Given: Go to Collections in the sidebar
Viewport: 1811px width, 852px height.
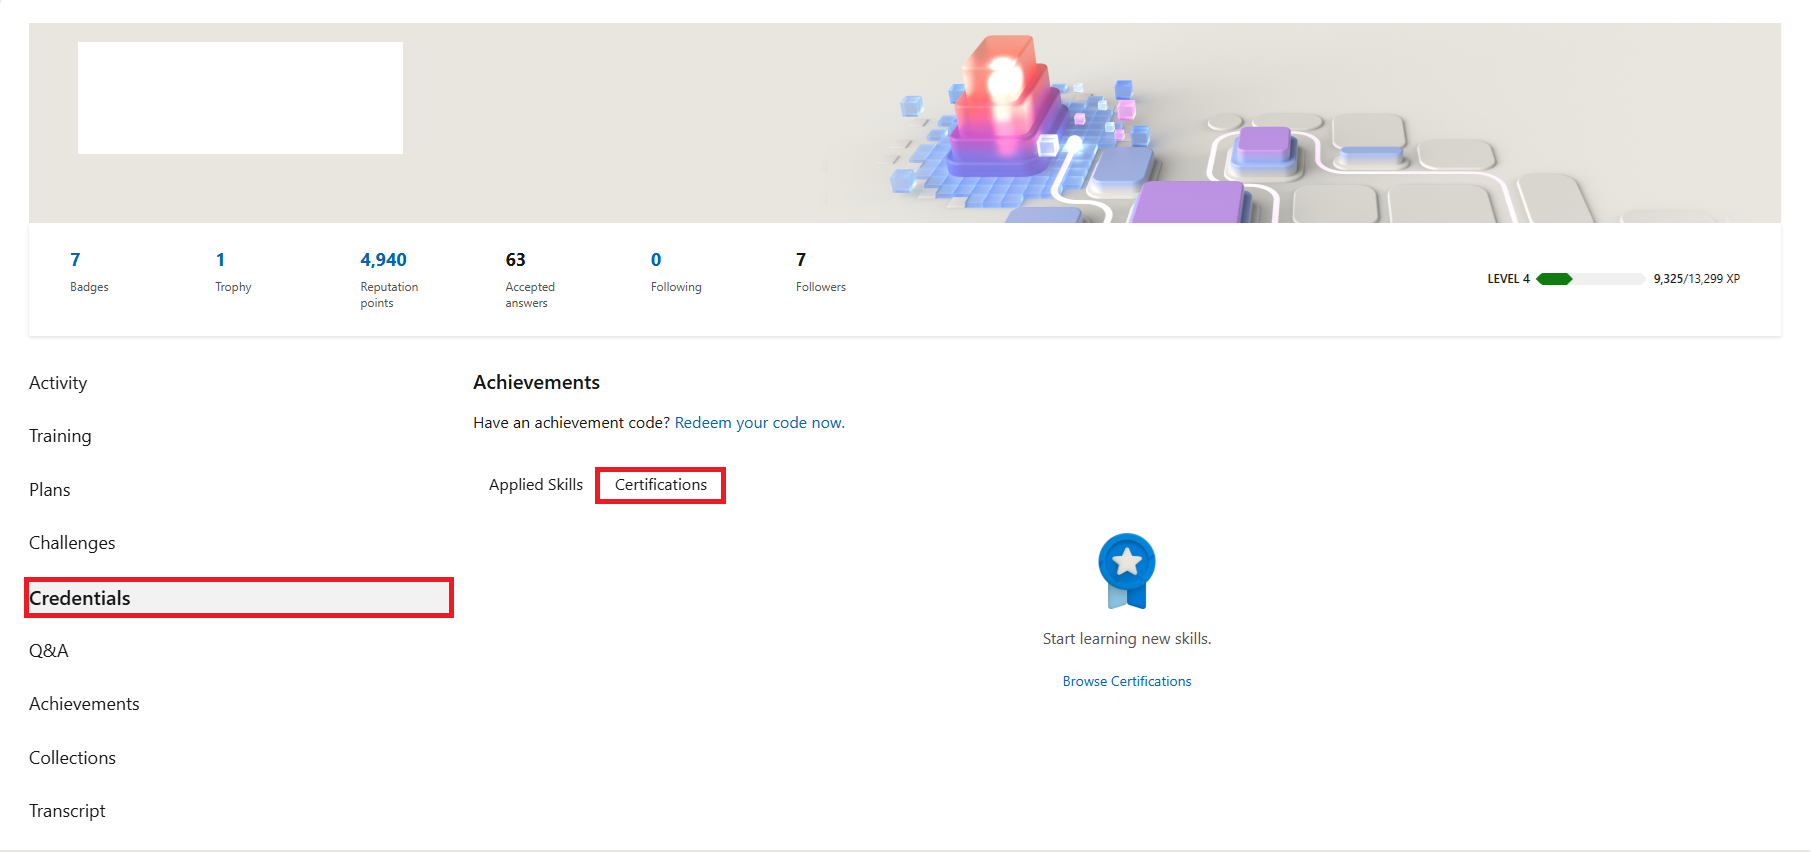Looking at the screenshot, I should point(72,758).
